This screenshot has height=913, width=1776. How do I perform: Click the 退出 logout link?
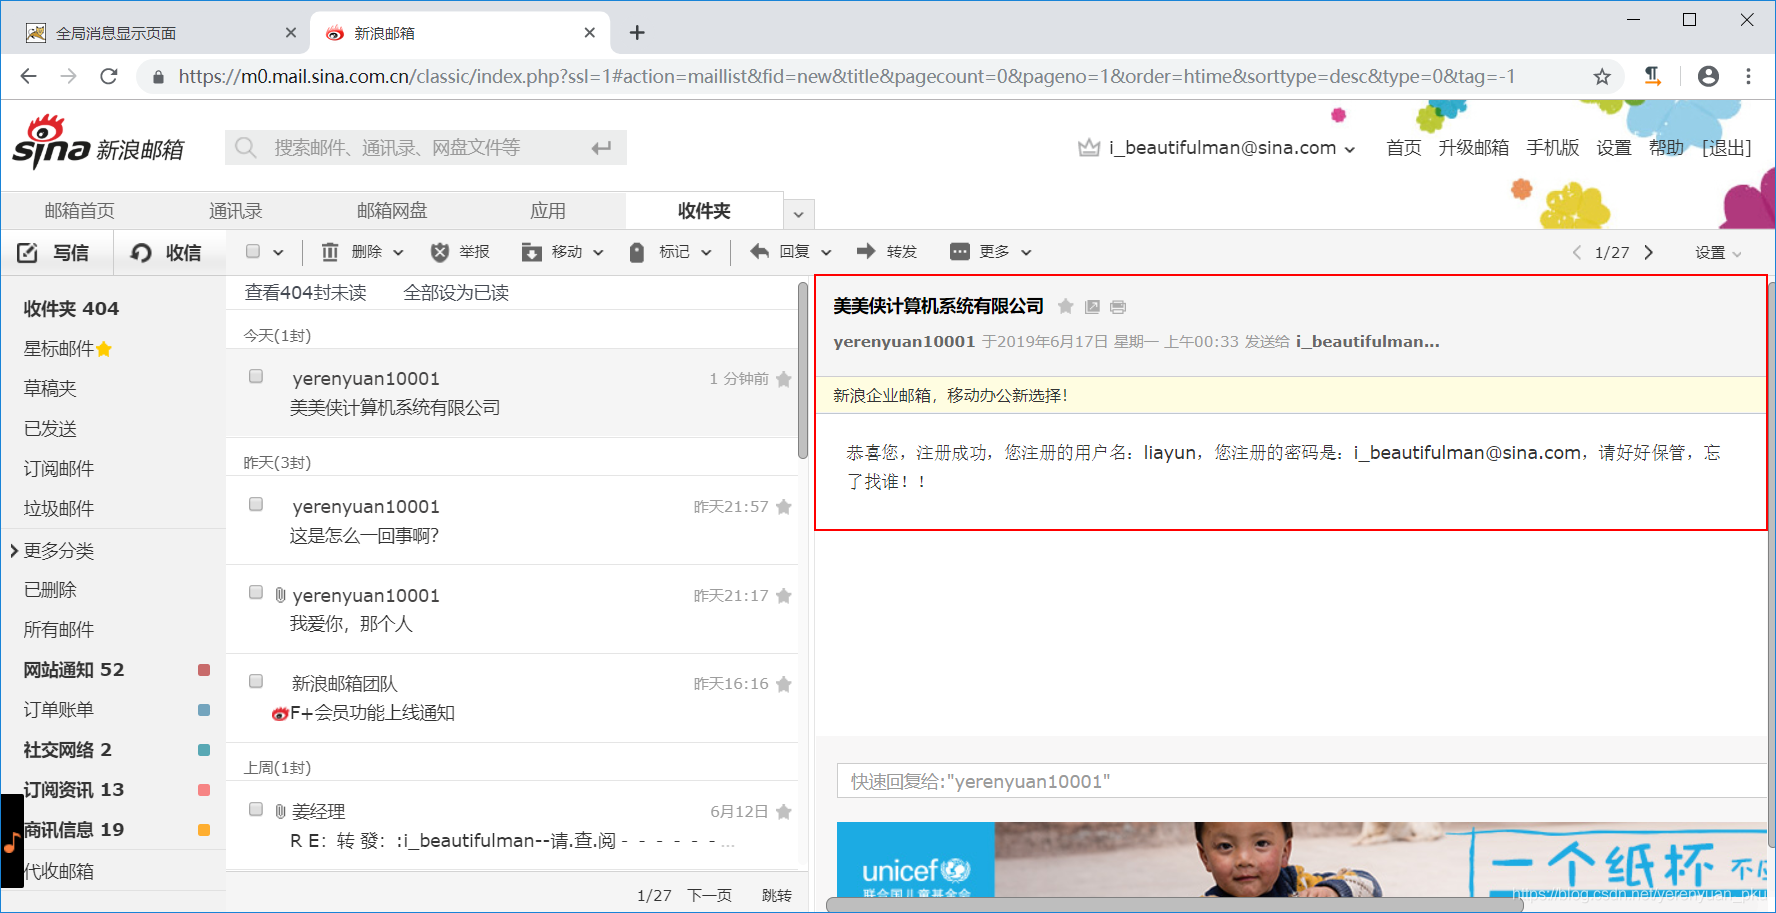(1727, 148)
